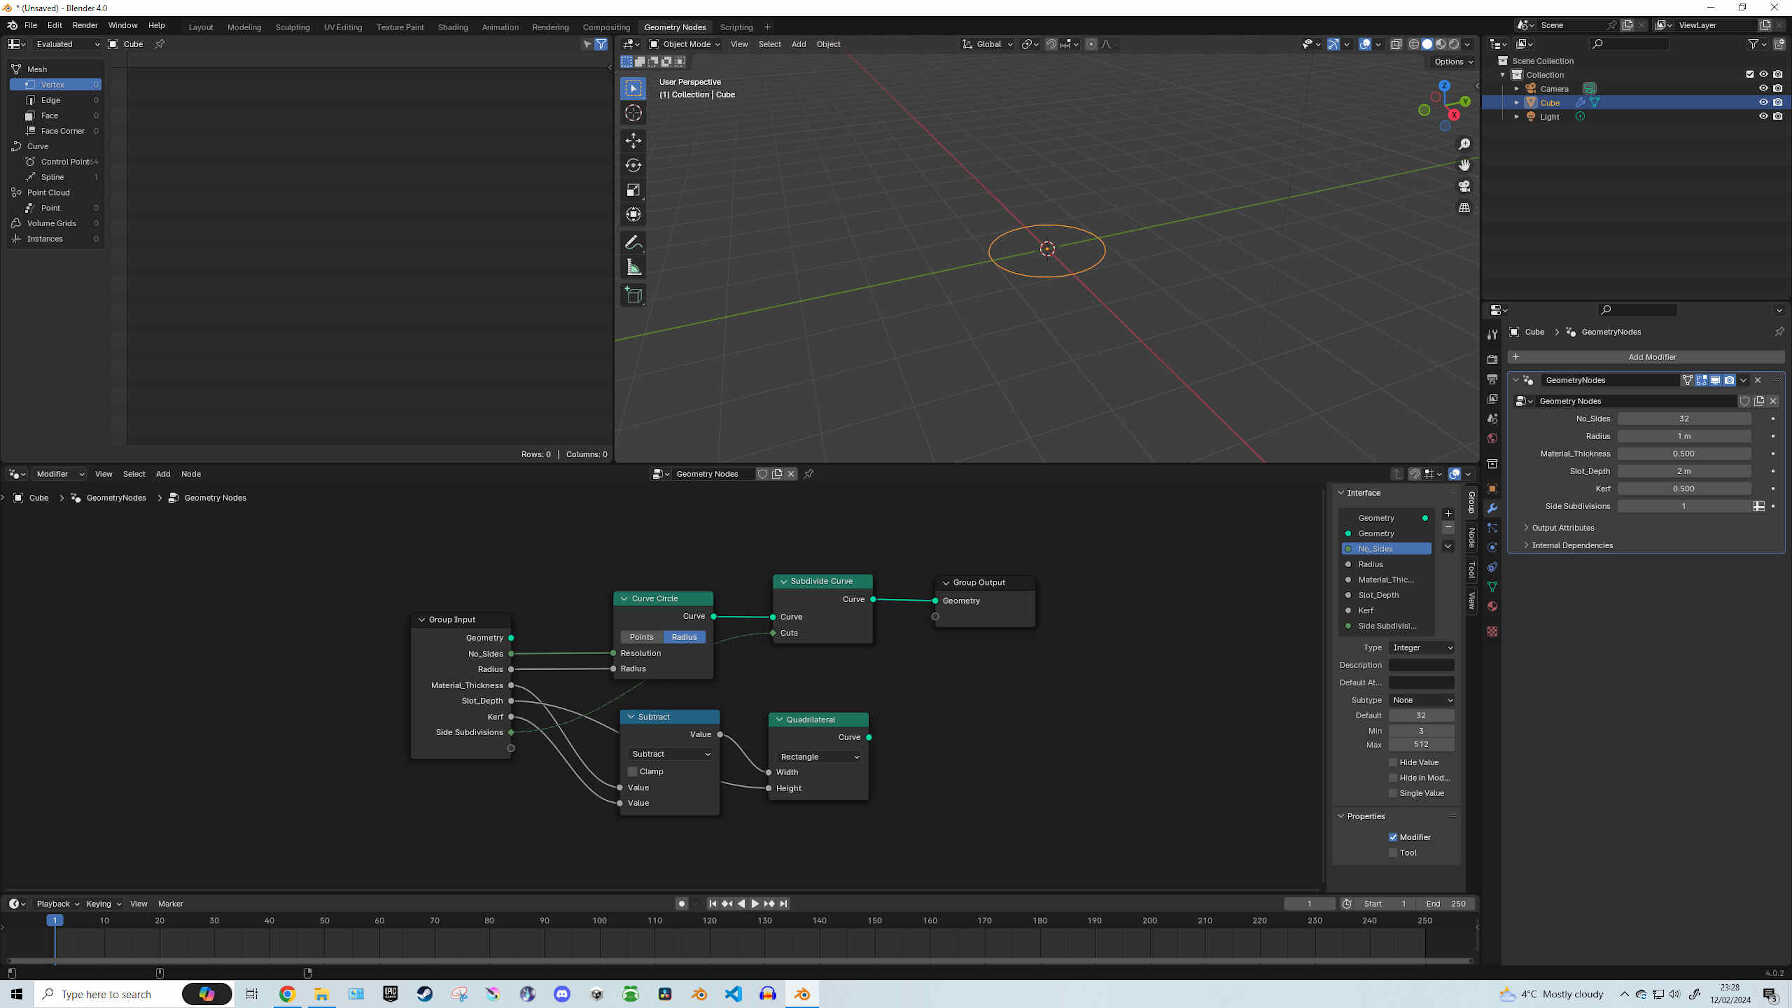
Task: Enable the Hide Value checkbox
Action: tap(1393, 762)
